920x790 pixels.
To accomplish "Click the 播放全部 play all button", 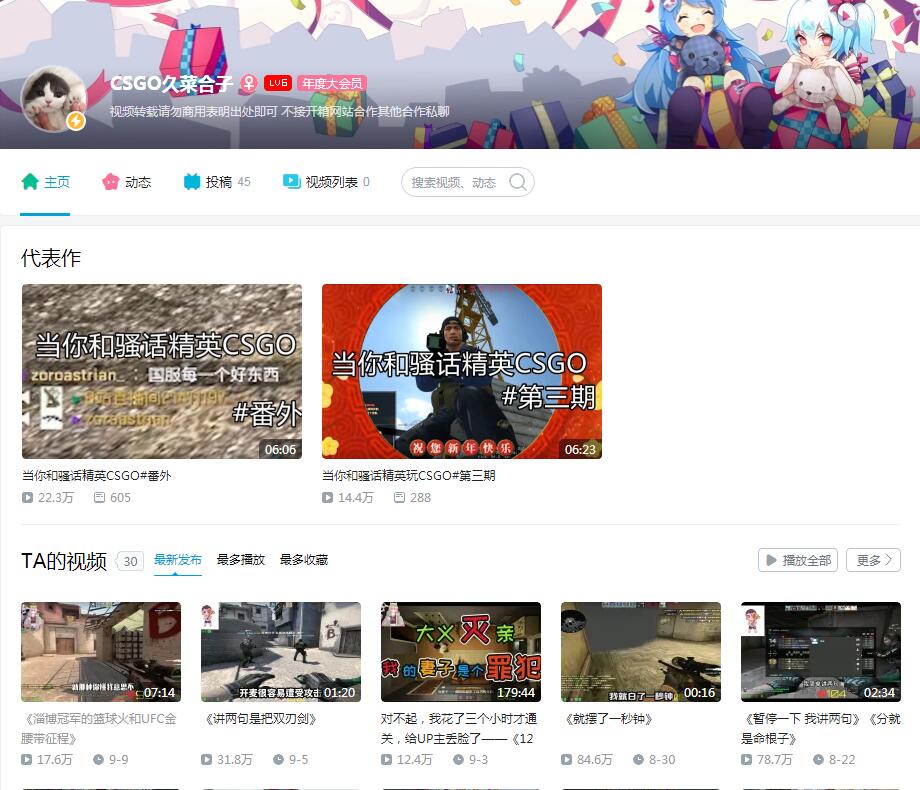I will (x=798, y=560).
